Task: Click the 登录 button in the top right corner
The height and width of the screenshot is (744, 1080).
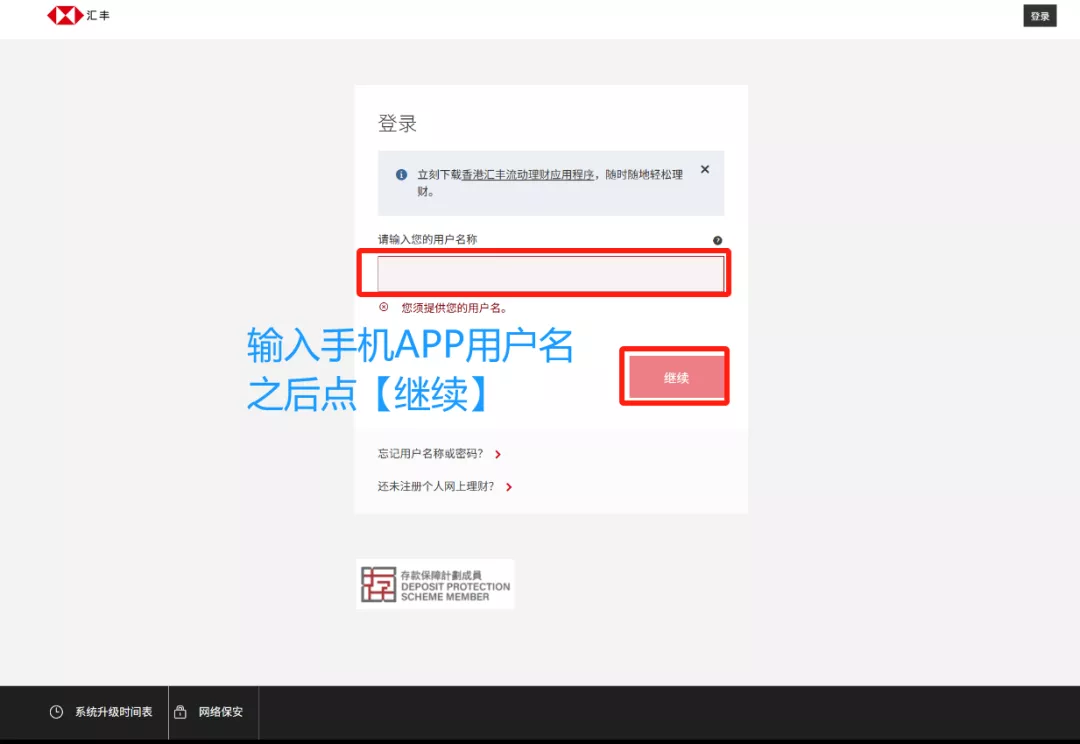Action: [x=1039, y=15]
